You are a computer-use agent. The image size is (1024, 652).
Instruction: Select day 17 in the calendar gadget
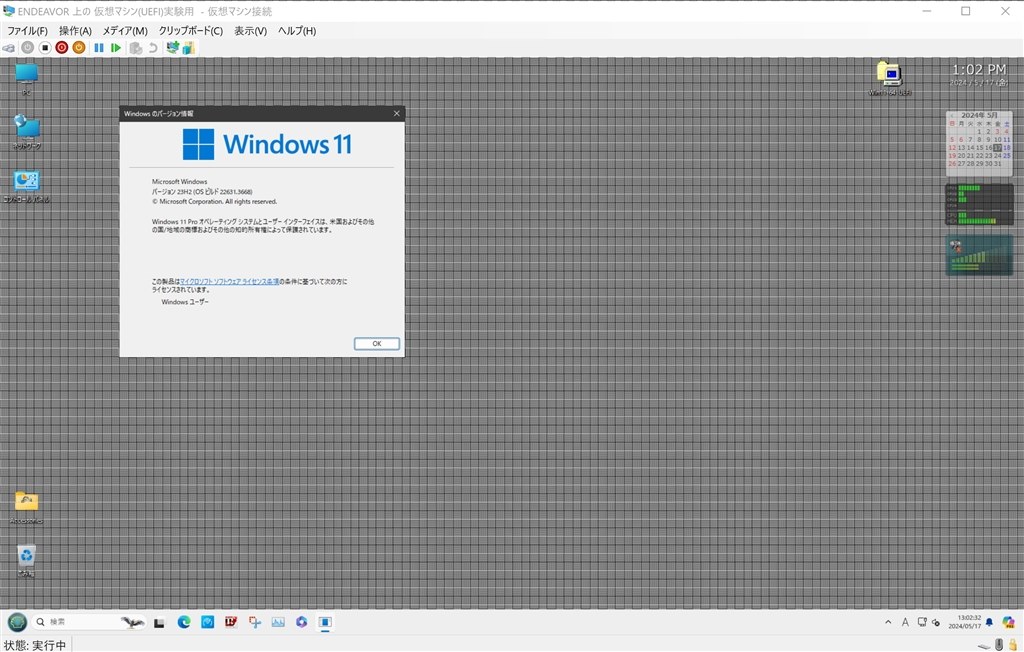tap(997, 148)
